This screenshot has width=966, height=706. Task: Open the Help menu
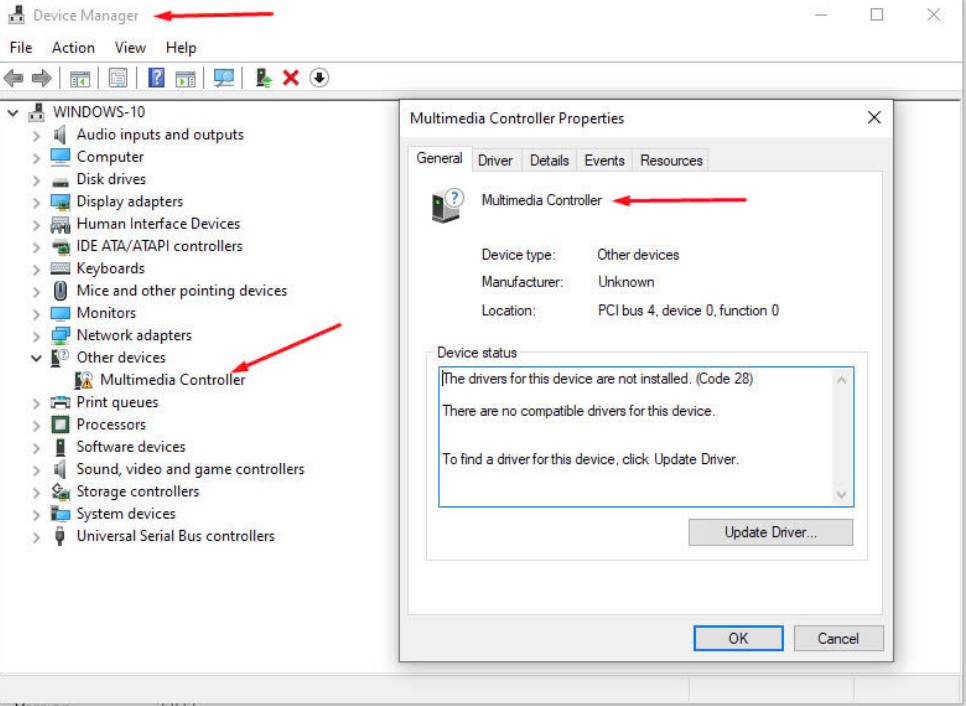181,47
